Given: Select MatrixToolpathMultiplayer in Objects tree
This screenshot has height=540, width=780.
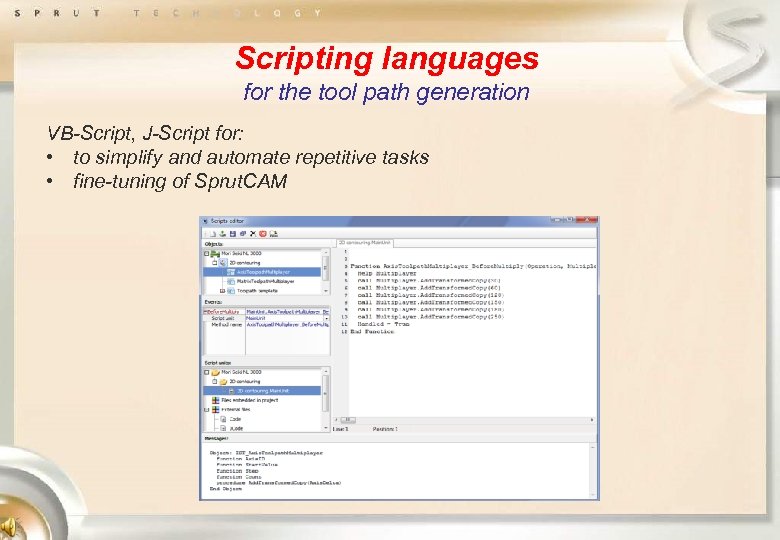Looking at the screenshot, I should click(x=265, y=281).
